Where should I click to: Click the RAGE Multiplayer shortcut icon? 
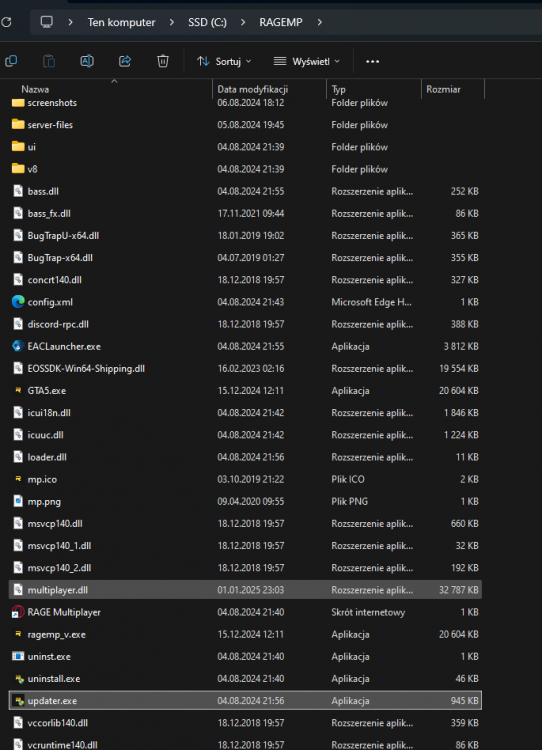click(18, 612)
